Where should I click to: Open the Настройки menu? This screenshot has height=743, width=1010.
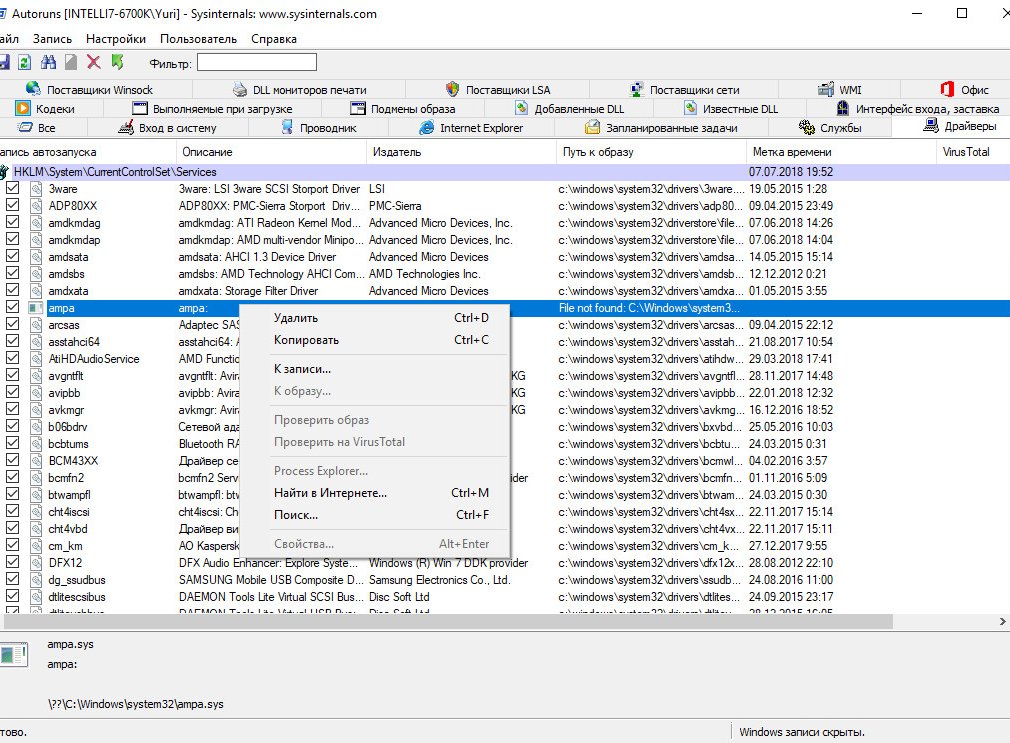pos(116,39)
